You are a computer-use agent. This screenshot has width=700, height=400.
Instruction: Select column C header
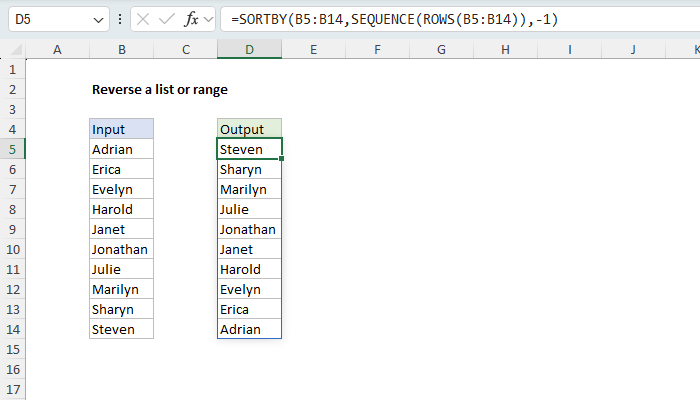pos(186,50)
